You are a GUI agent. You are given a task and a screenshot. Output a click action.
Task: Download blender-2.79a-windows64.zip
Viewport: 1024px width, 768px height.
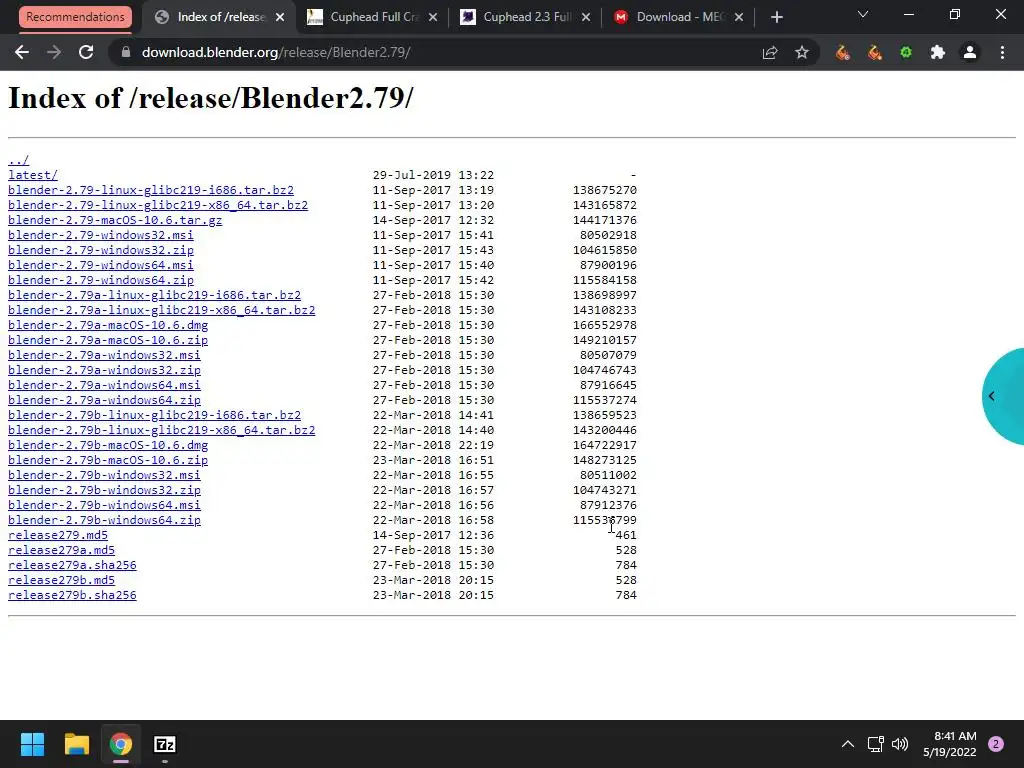(104, 400)
